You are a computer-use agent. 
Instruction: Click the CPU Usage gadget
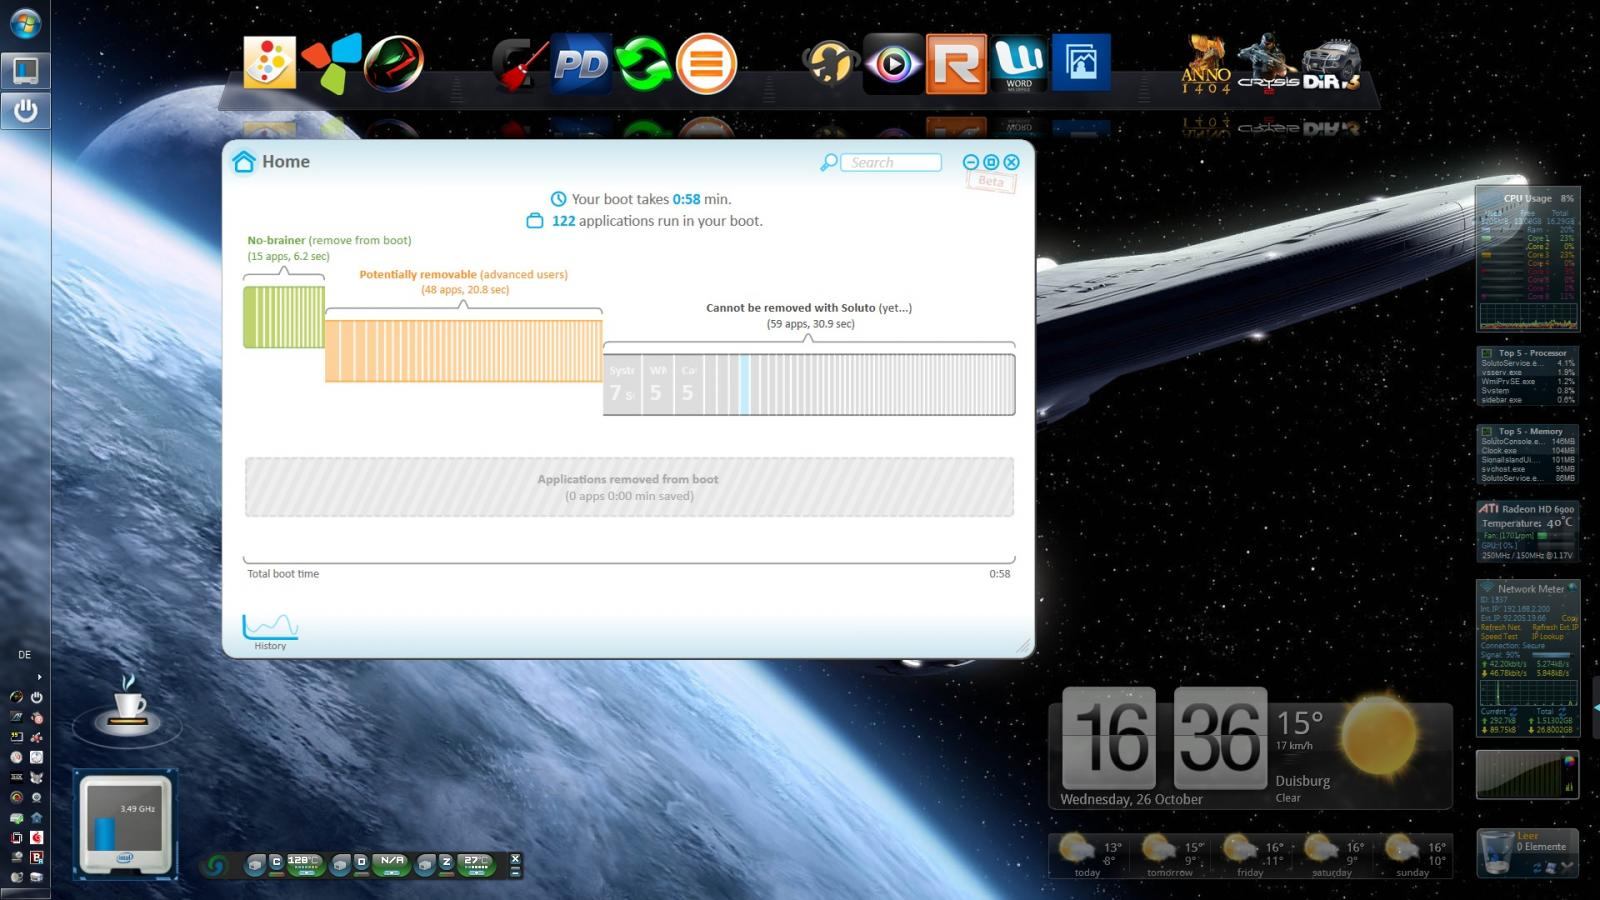[1528, 259]
